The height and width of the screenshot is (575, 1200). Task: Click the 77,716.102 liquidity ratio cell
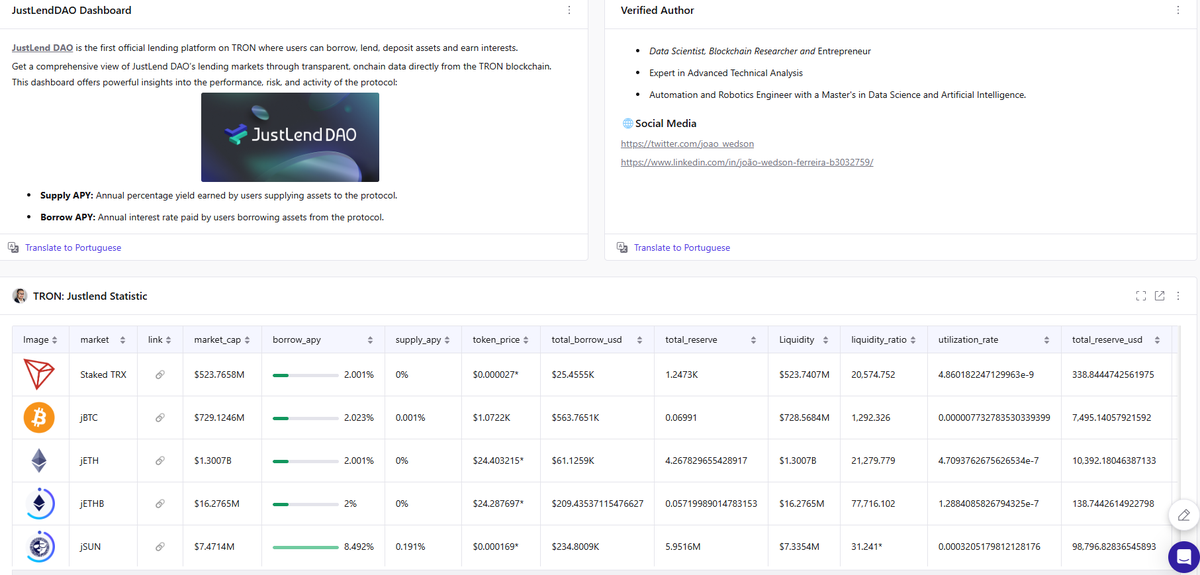tap(884, 504)
